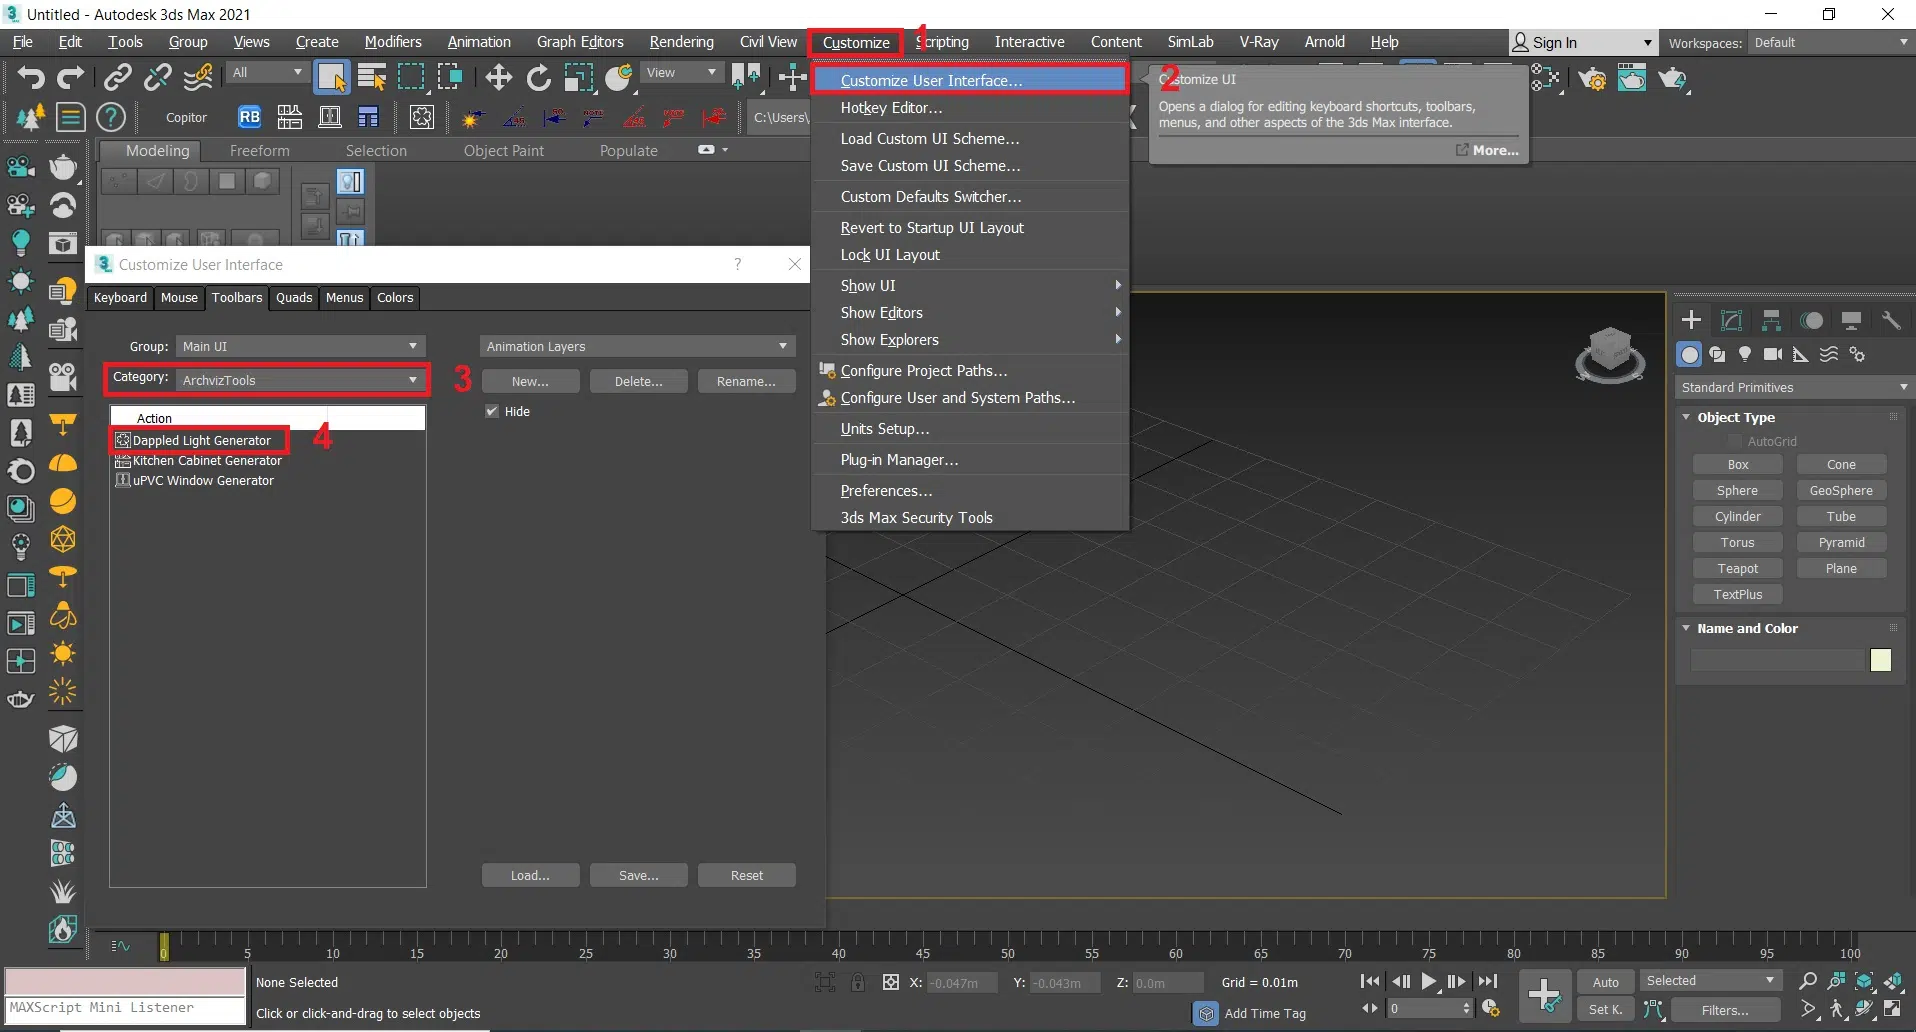
Task: Click the Load... button
Action: coord(530,875)
